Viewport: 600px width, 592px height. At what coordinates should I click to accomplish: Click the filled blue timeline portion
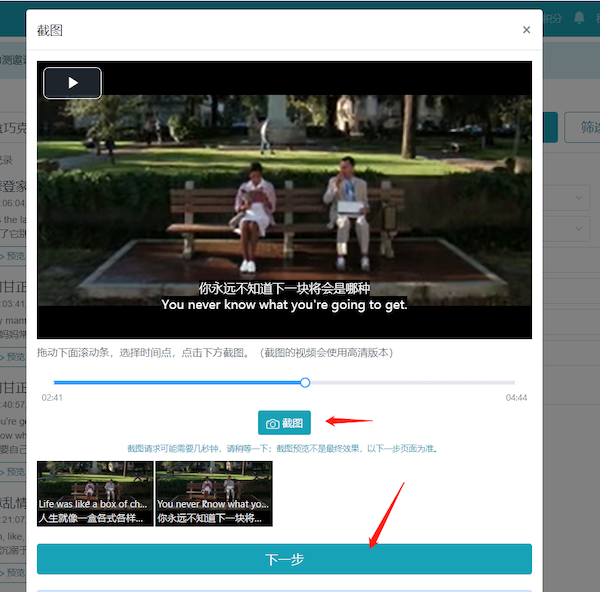coord(177,383)
